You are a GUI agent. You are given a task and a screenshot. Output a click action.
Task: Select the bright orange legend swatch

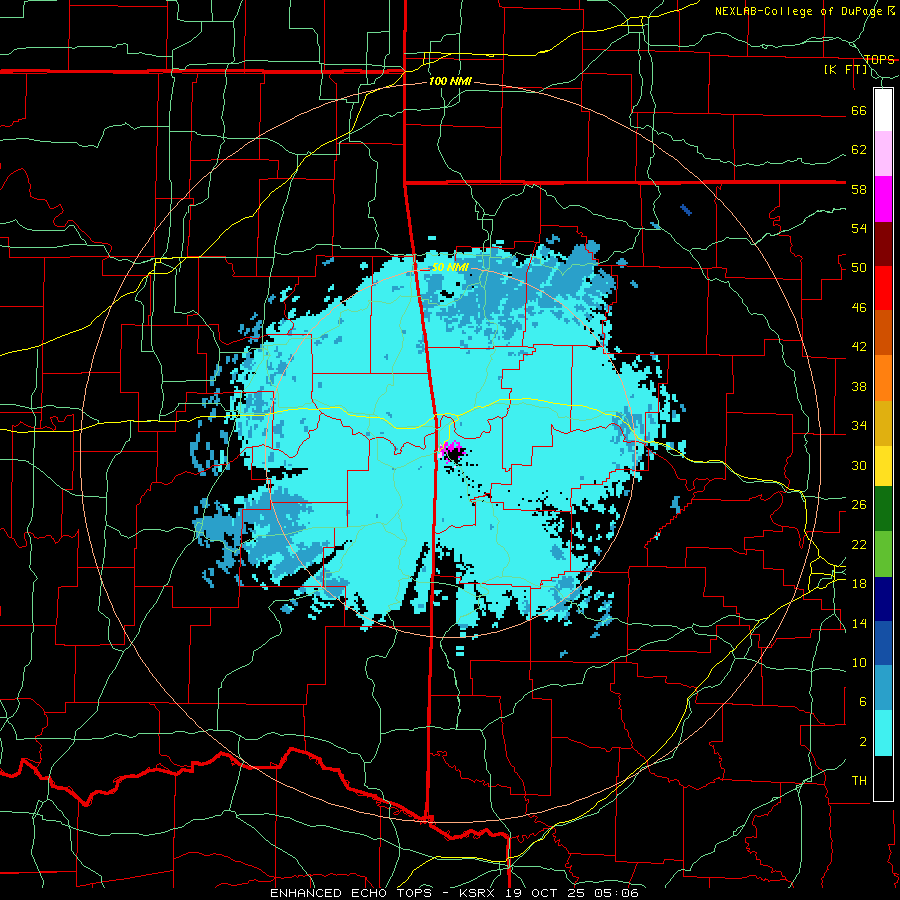pos(883,378)
